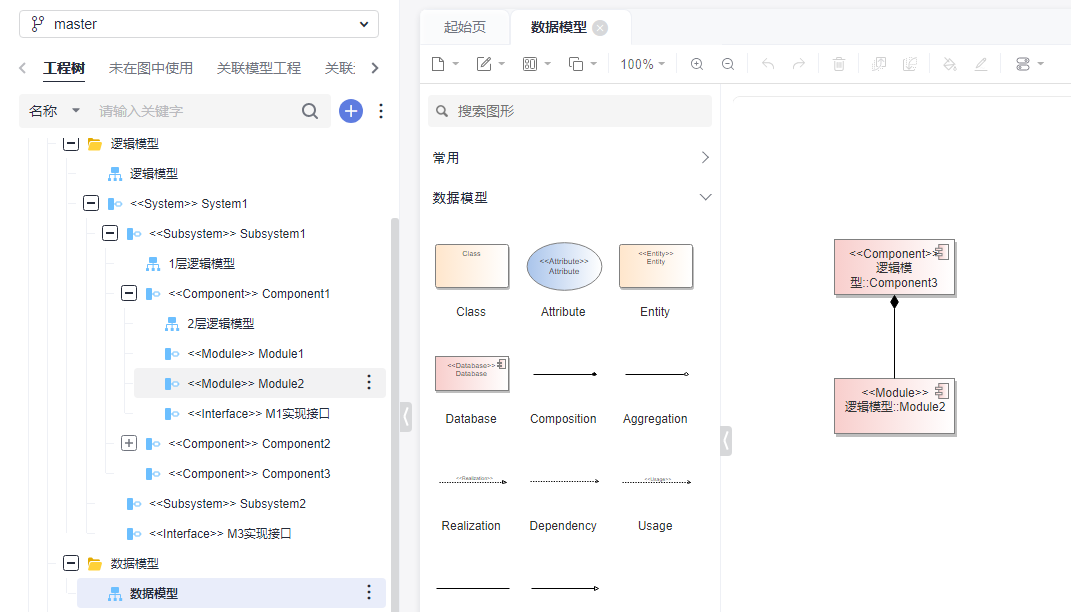Viewport: 1071px width, 612px height.
Task: Click the redo arrow
Action: coord(798,64)
